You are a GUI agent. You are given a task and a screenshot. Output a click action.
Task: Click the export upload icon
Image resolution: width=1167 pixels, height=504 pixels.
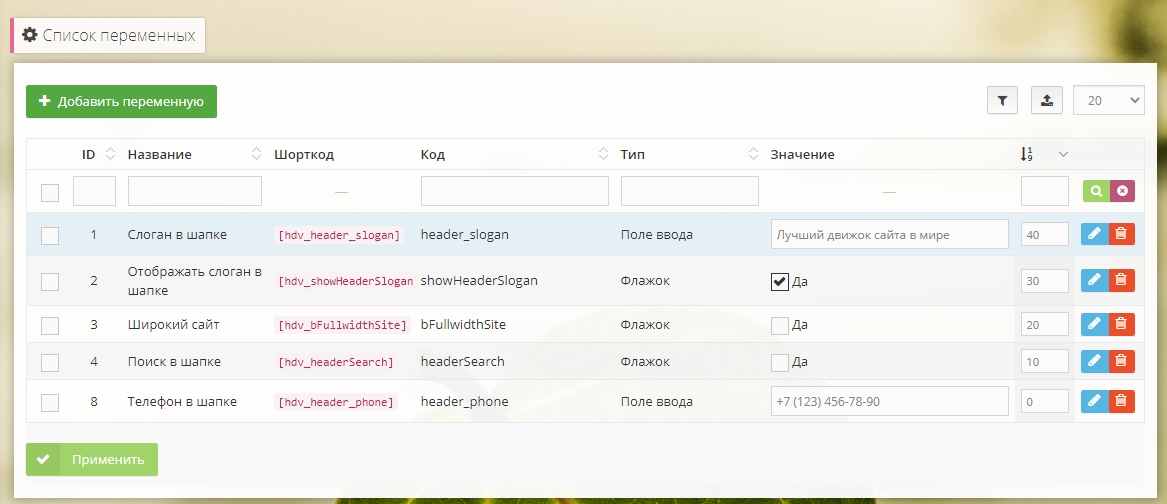click(1046, 100)
